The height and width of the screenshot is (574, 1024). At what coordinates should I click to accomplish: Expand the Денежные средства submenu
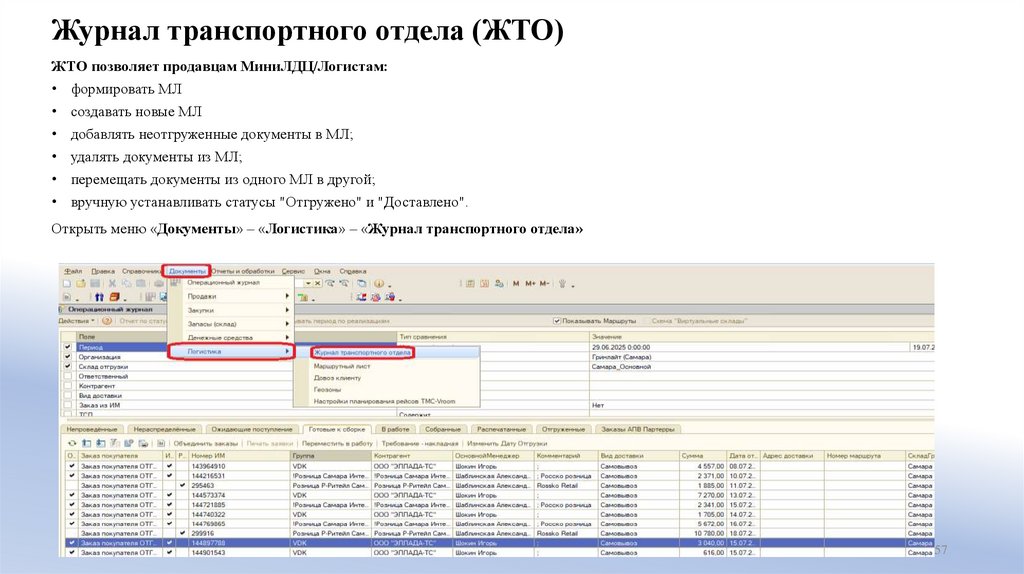coord(230,338)
